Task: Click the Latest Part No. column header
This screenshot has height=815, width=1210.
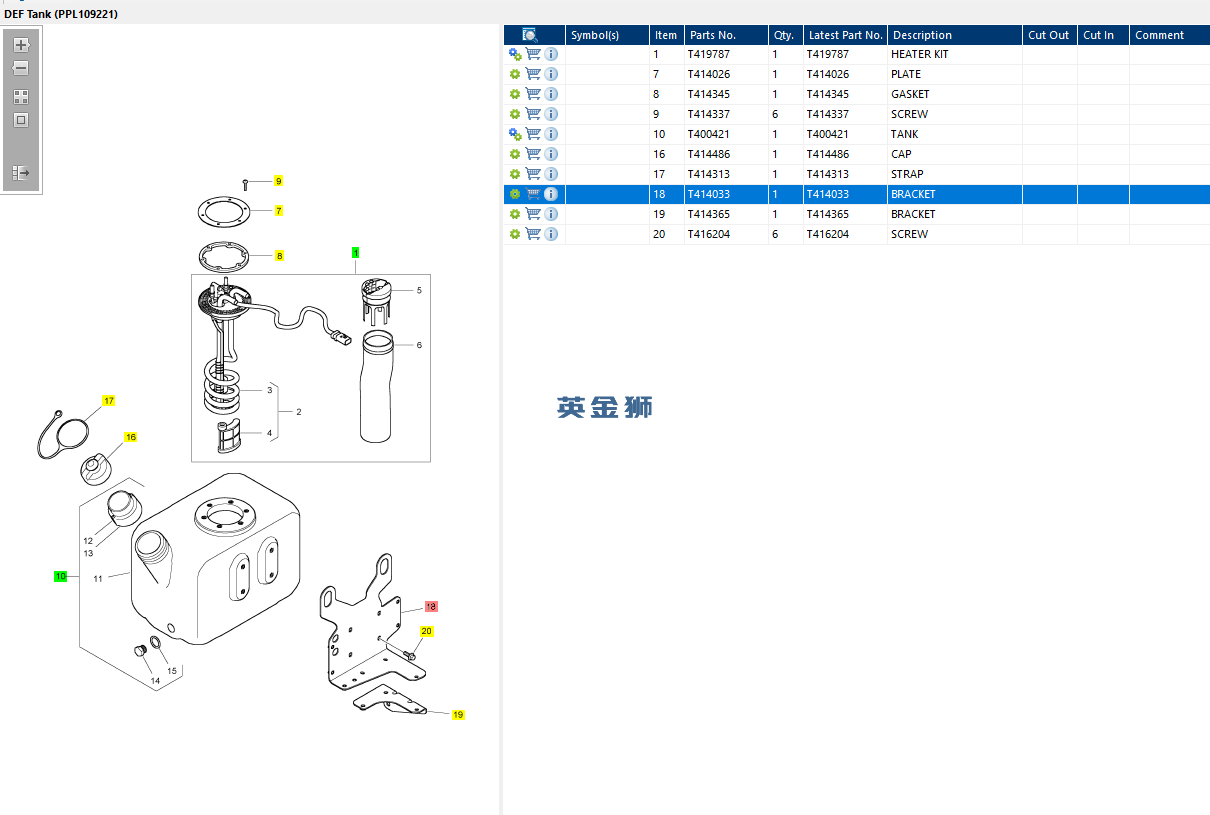Action: 845,35
